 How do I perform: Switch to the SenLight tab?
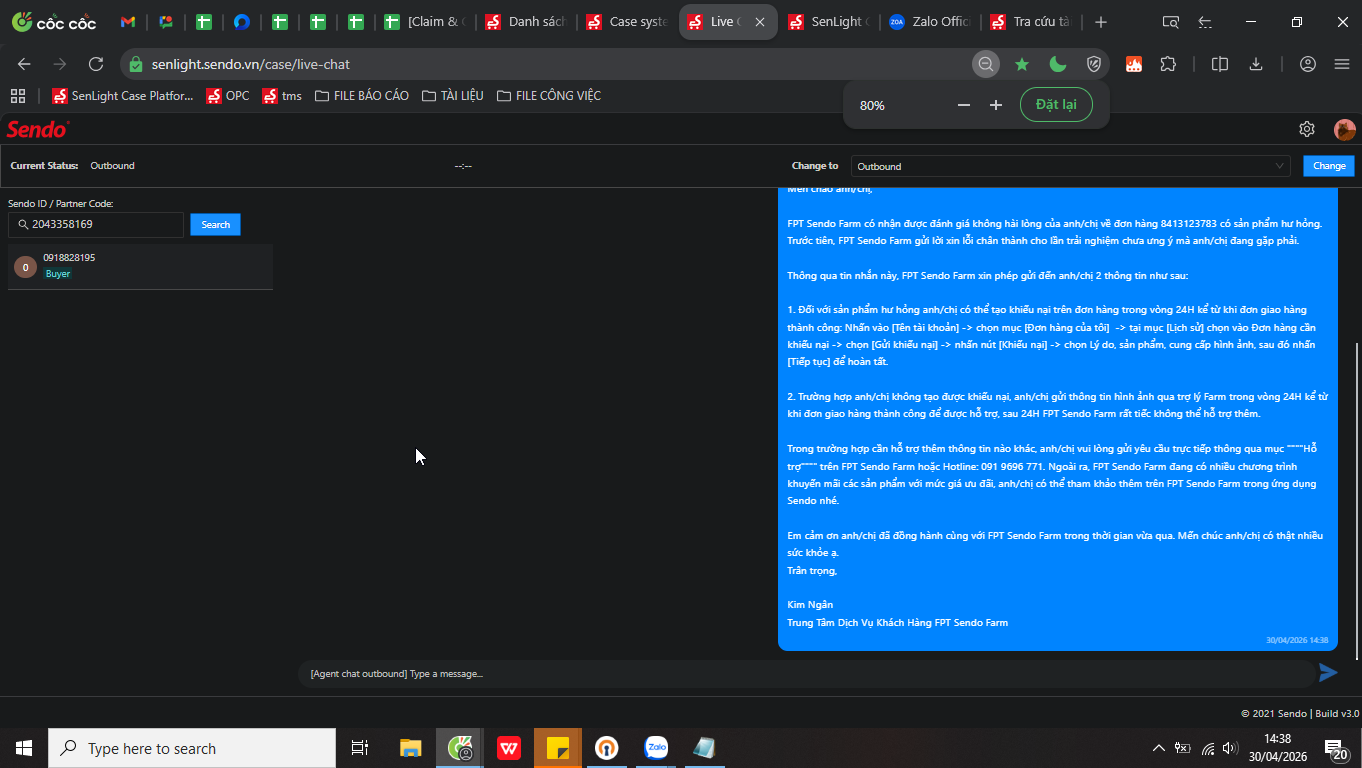829,22
